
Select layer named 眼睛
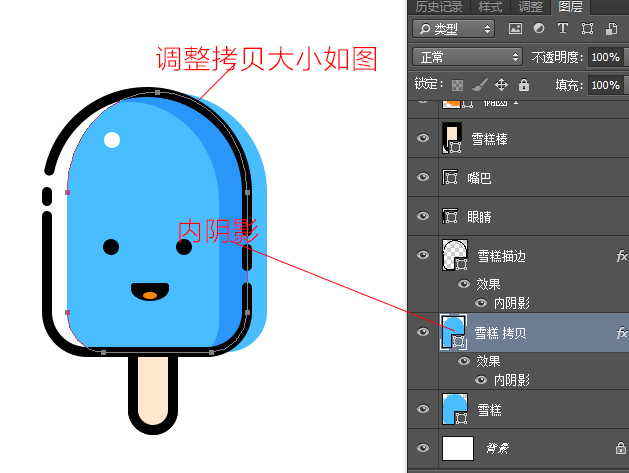(479, 217)
